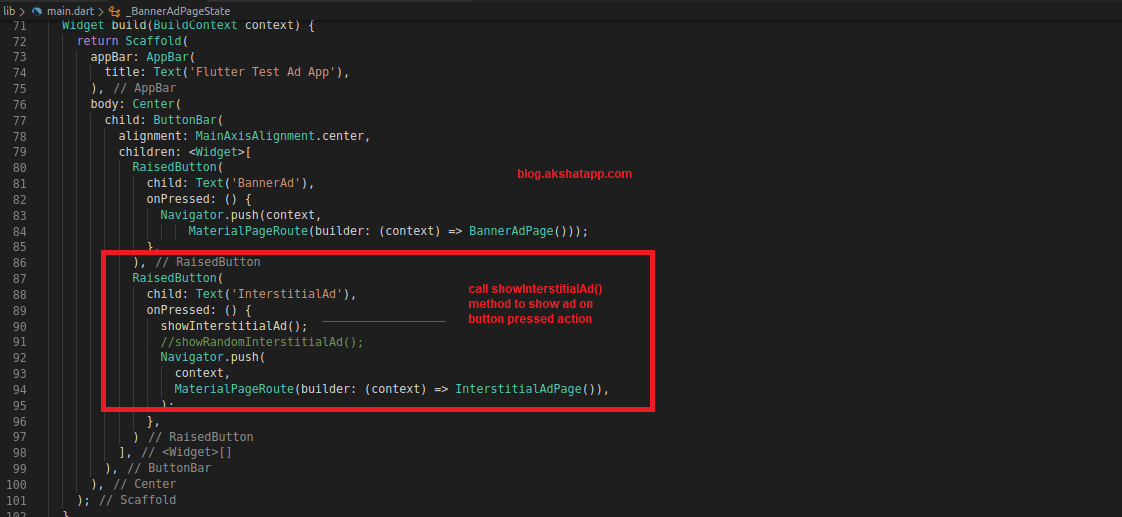Click the chevron after lib breadcrumb

[22, 9]
